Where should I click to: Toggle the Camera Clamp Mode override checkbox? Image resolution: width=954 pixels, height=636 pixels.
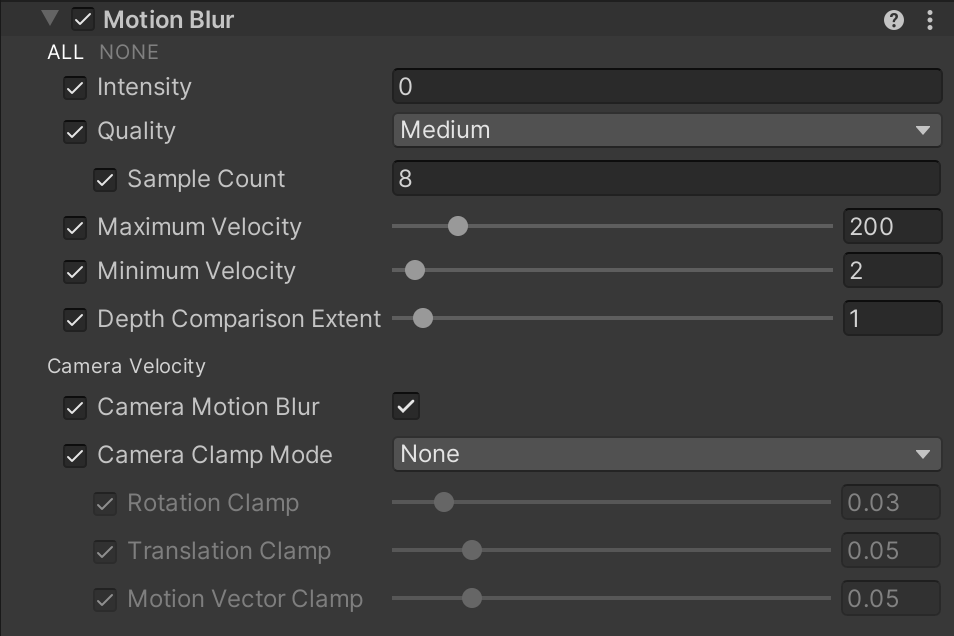(x=75, y=454)
